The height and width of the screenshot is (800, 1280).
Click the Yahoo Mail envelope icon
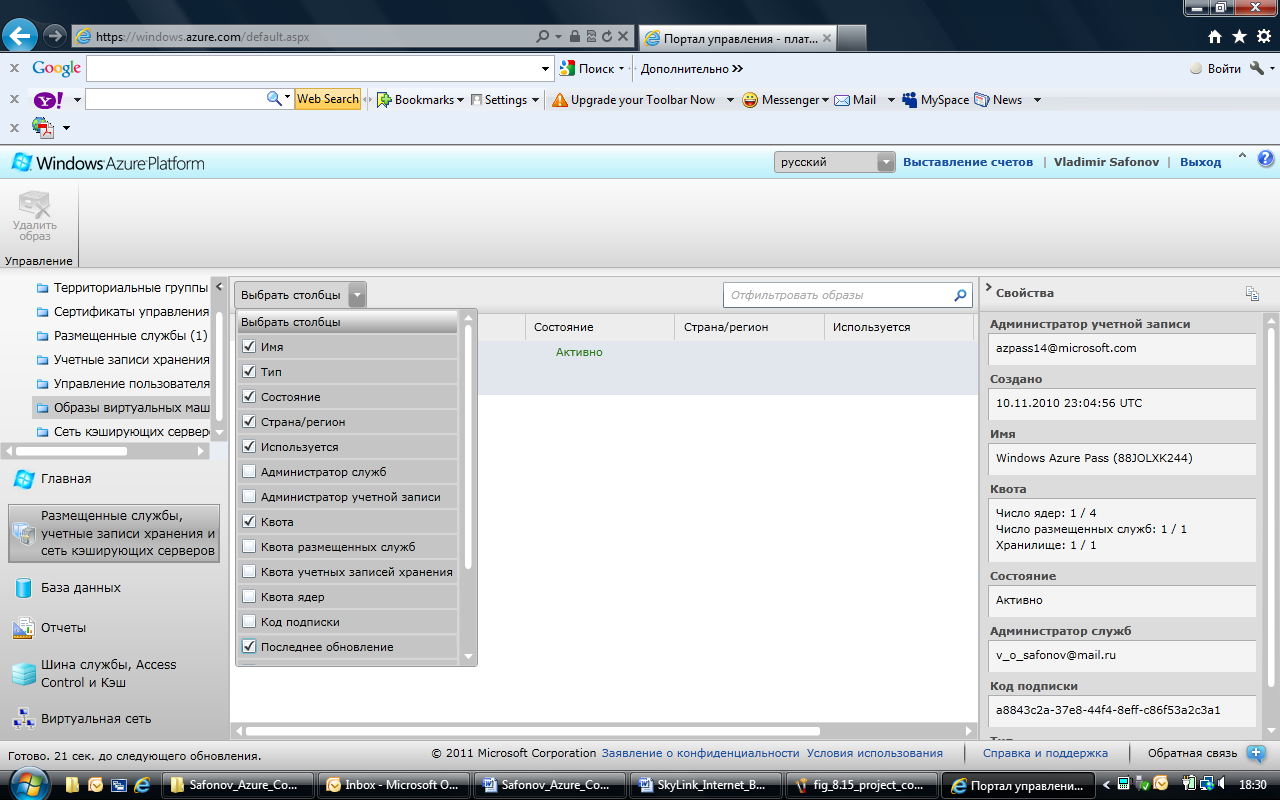[x=842, y=100]
